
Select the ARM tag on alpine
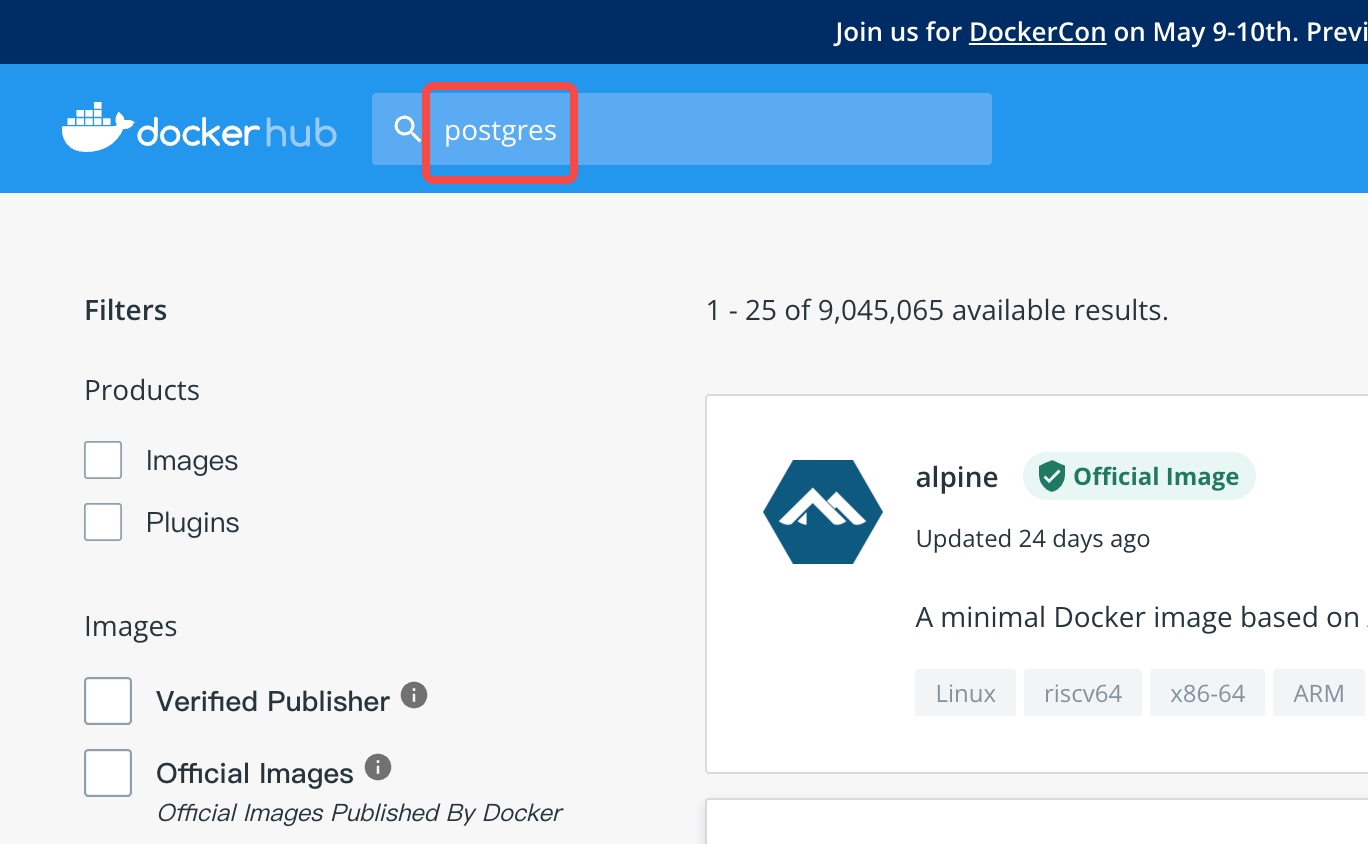click(x=1319, y=693)
